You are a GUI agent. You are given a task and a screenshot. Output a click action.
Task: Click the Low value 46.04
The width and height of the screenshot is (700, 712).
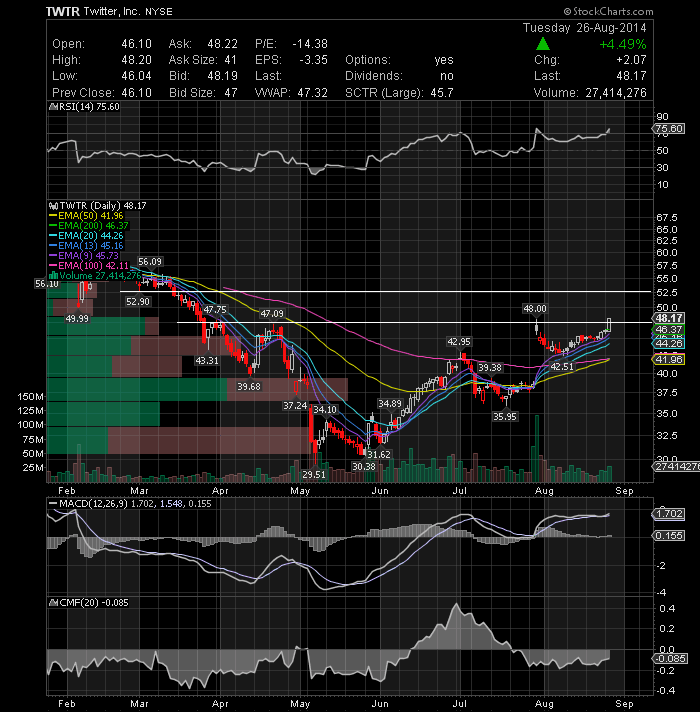click(136, 76)
